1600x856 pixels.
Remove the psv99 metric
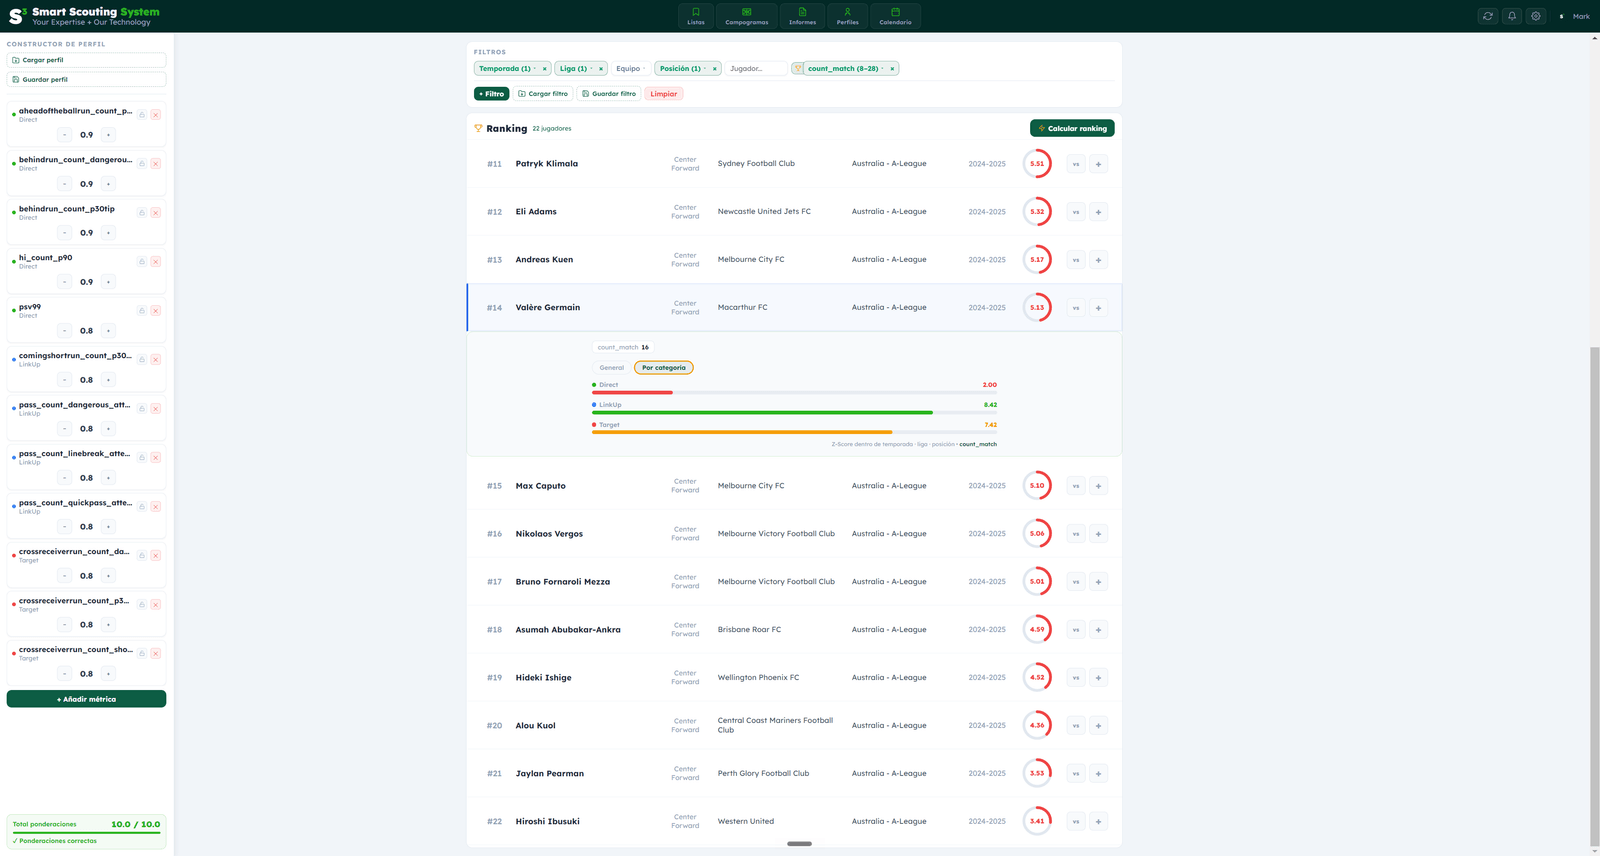156,311
